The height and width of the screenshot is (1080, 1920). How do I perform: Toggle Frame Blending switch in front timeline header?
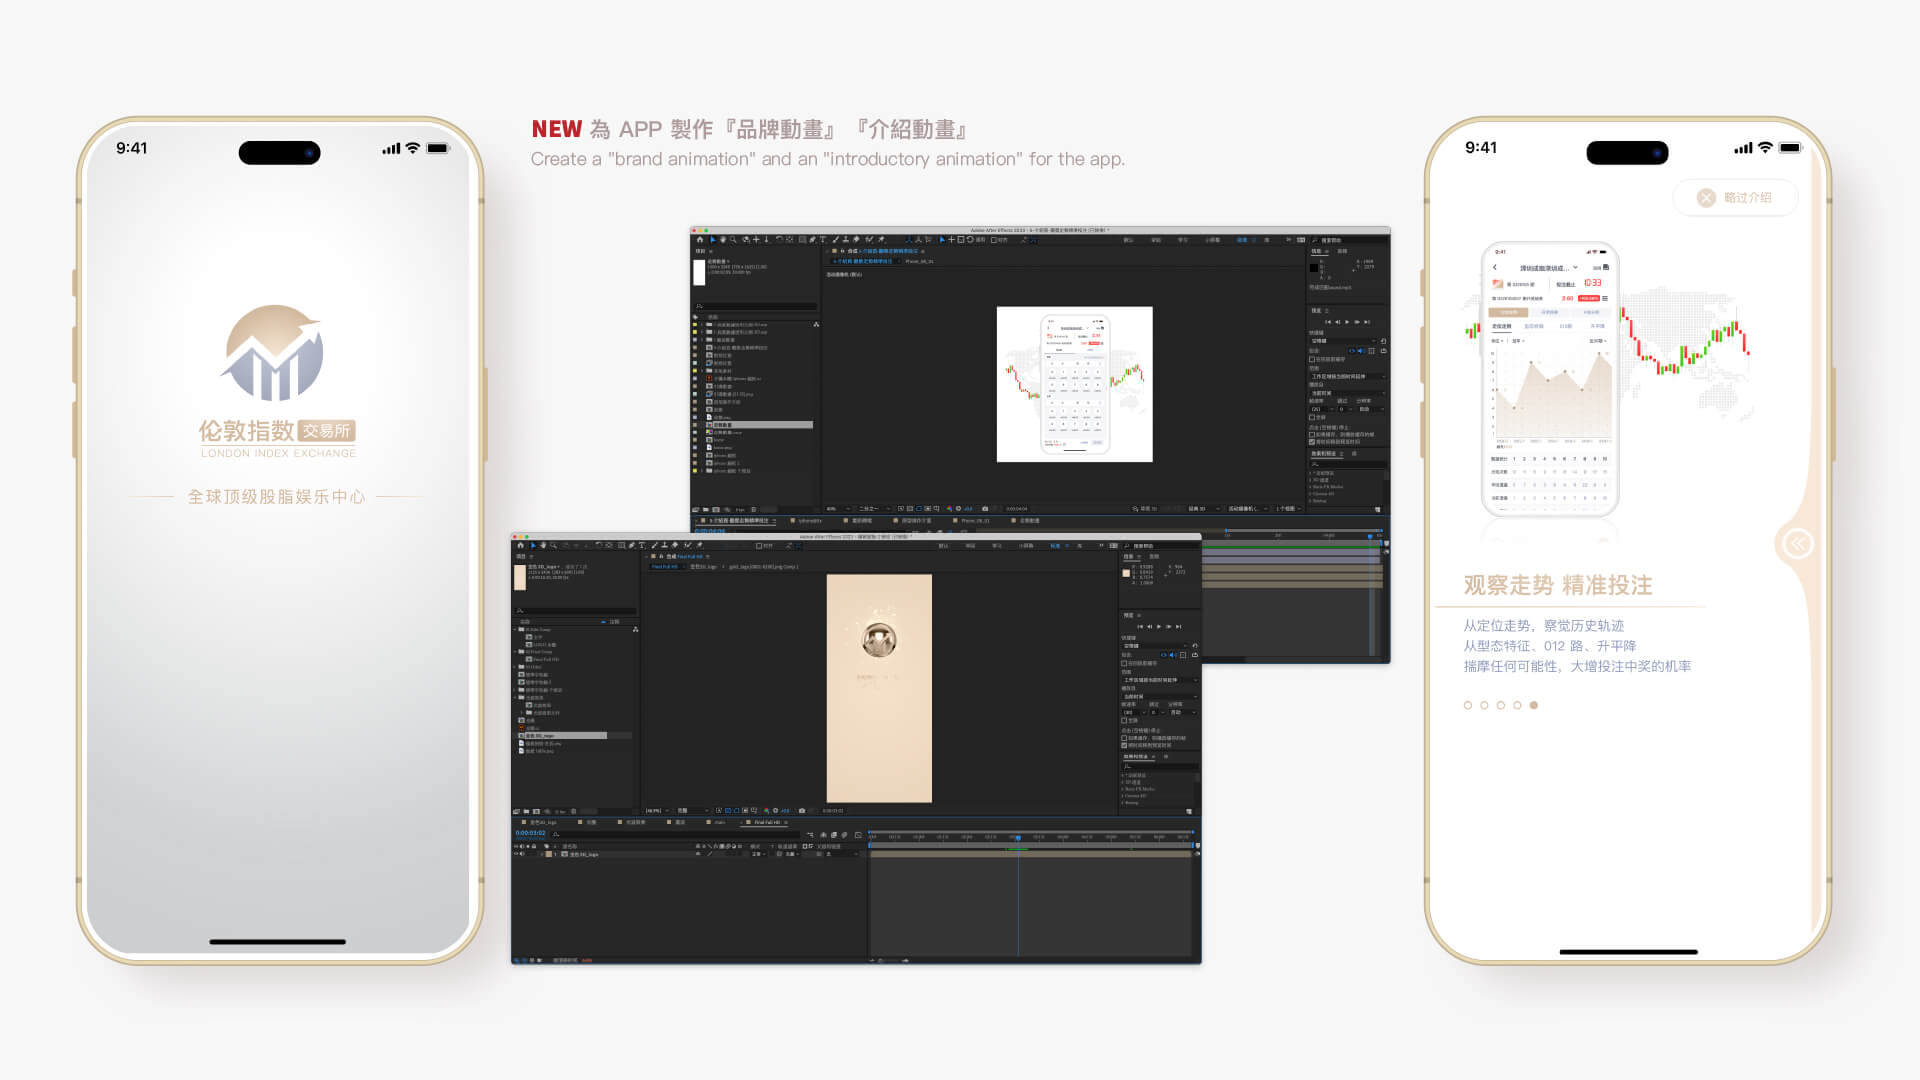point(834,835)
